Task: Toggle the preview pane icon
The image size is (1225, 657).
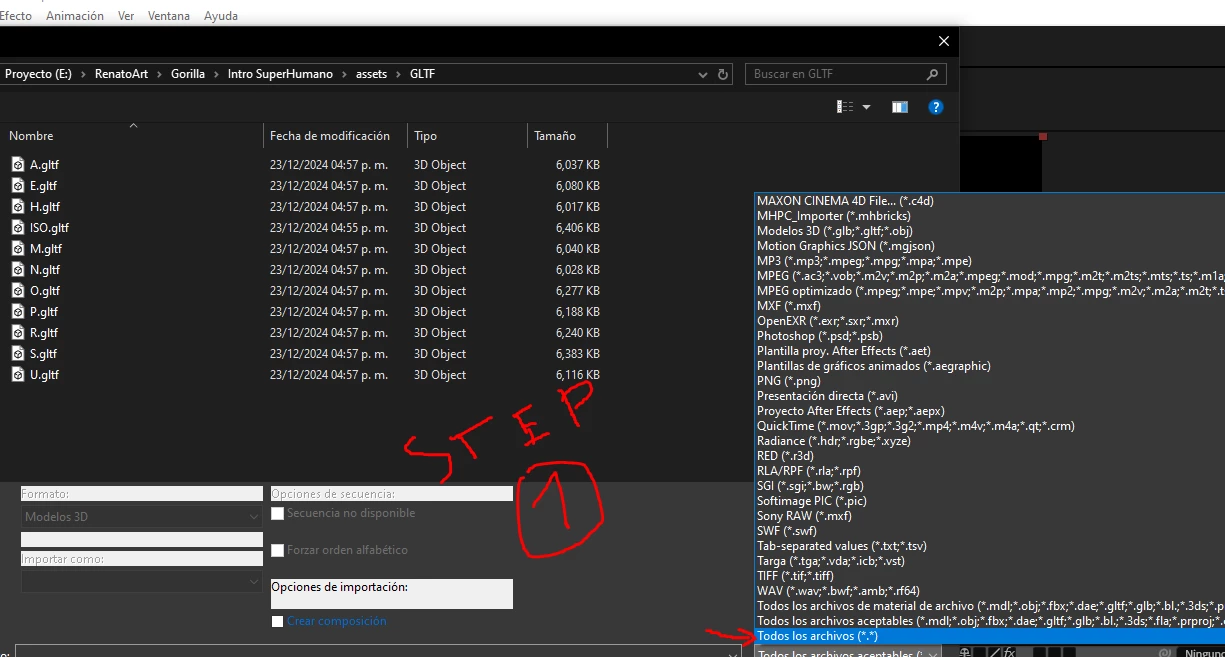Action: tap(900, 107)
